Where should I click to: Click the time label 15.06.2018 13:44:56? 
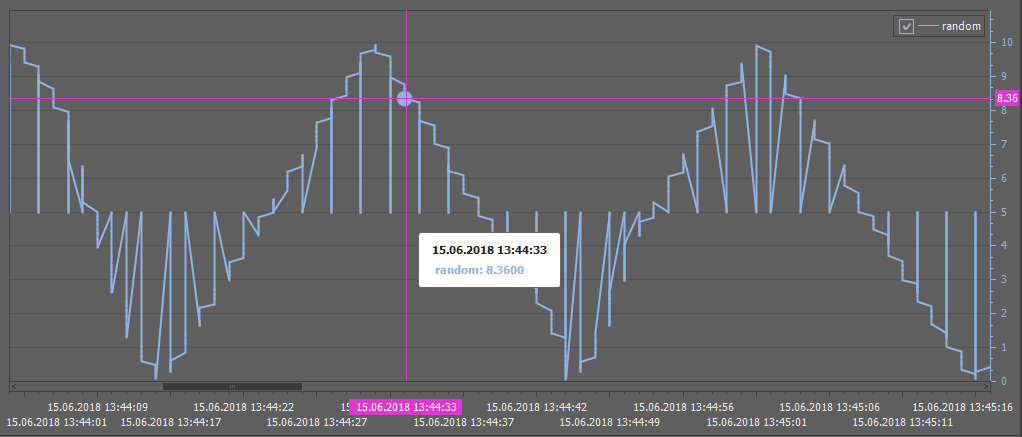click(x=684, y=407)
